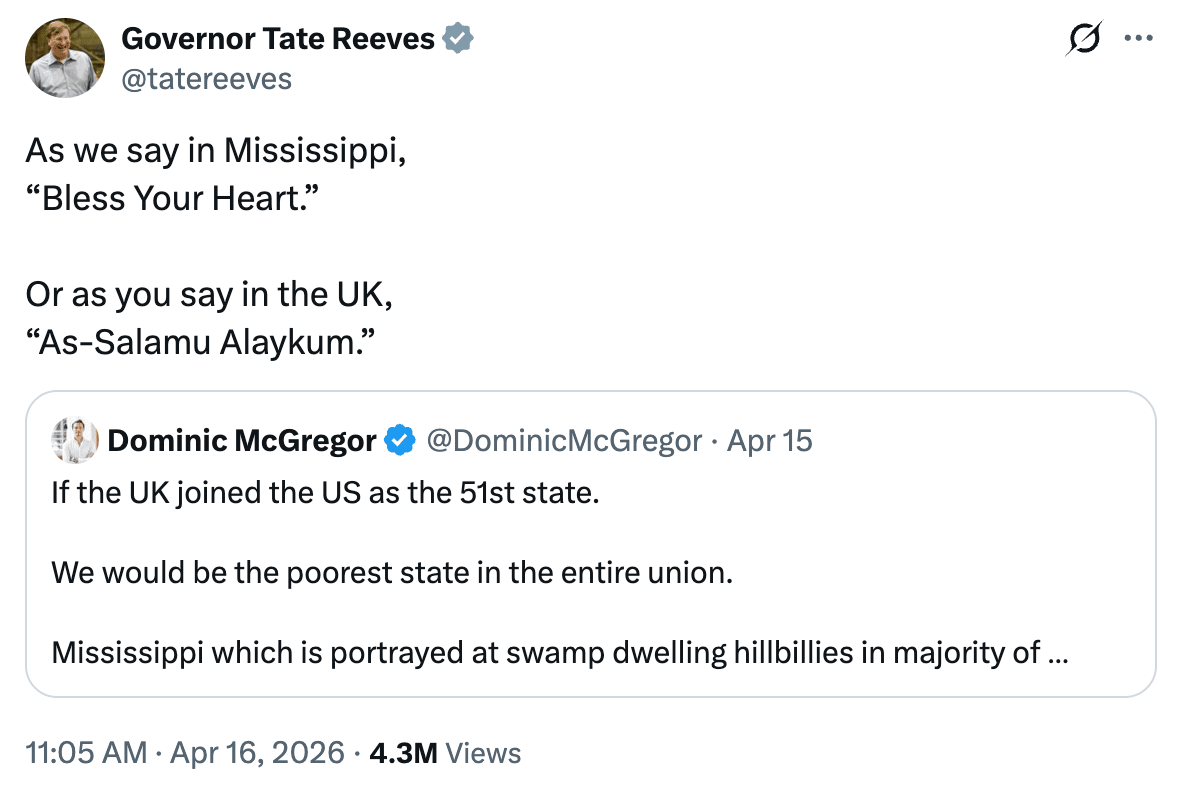Click Dominic McGregor's small avatar
The image size is (1182, 788).
[76, 440]
